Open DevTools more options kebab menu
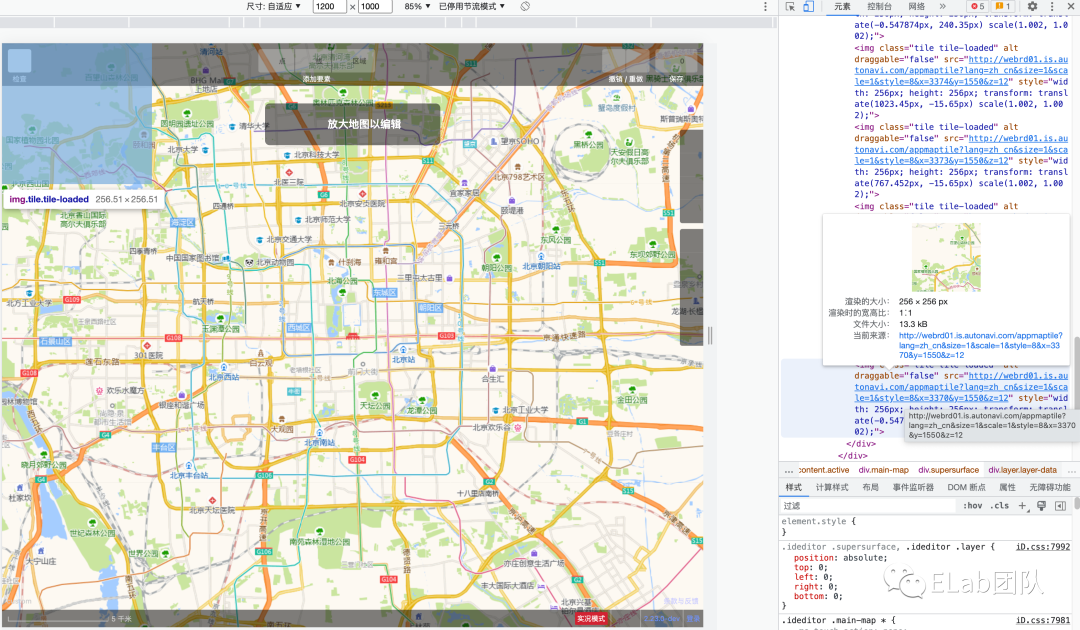This screenshot has width=1080, height=630. point(1051,6)
